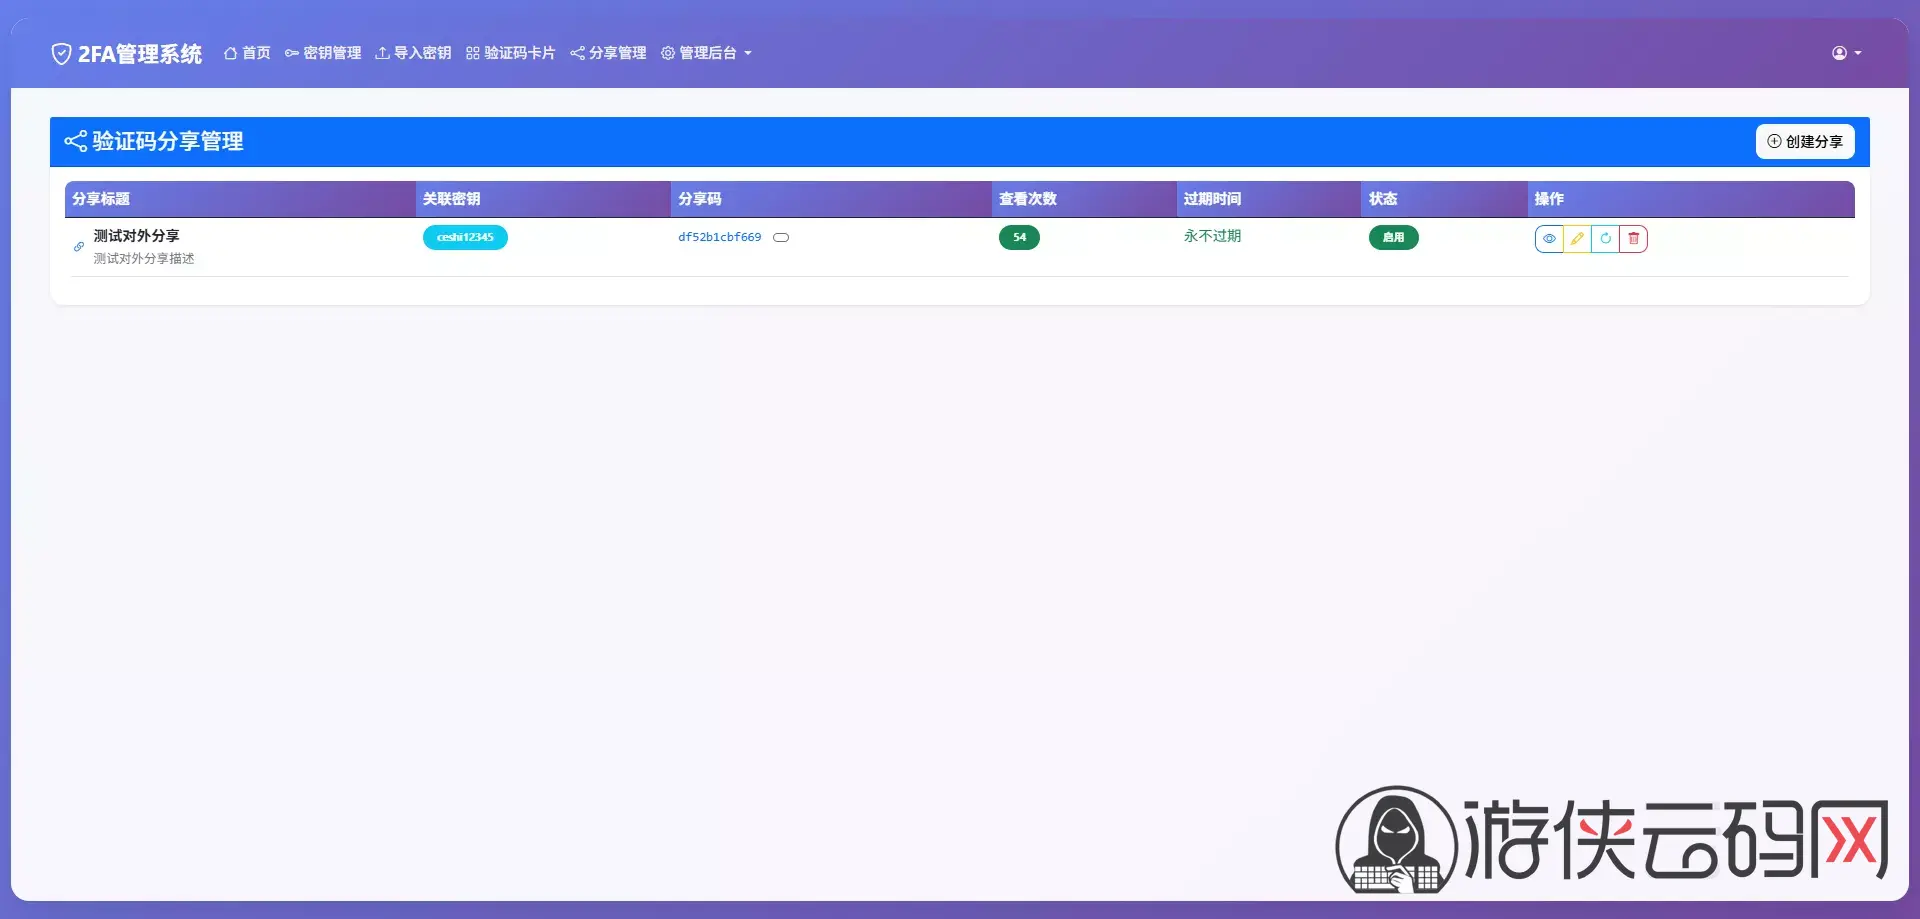This screenshot has width=1920, height=919.
Task: Select 分享管理 in the top navigation
Action: 608,53
